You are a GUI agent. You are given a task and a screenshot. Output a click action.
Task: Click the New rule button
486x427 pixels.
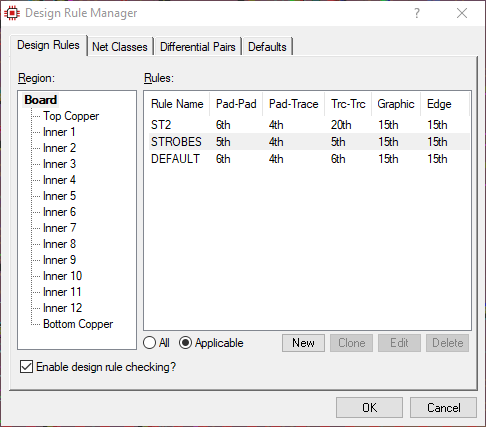(303, 343)
